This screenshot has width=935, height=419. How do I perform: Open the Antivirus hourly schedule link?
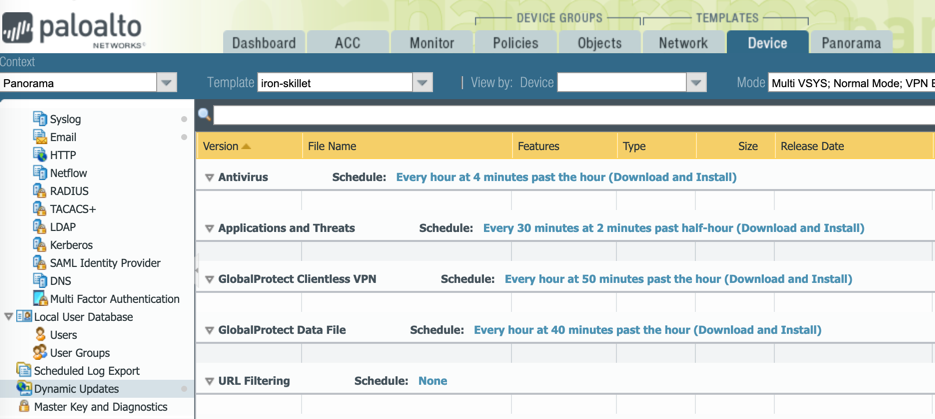click(566, 177)
